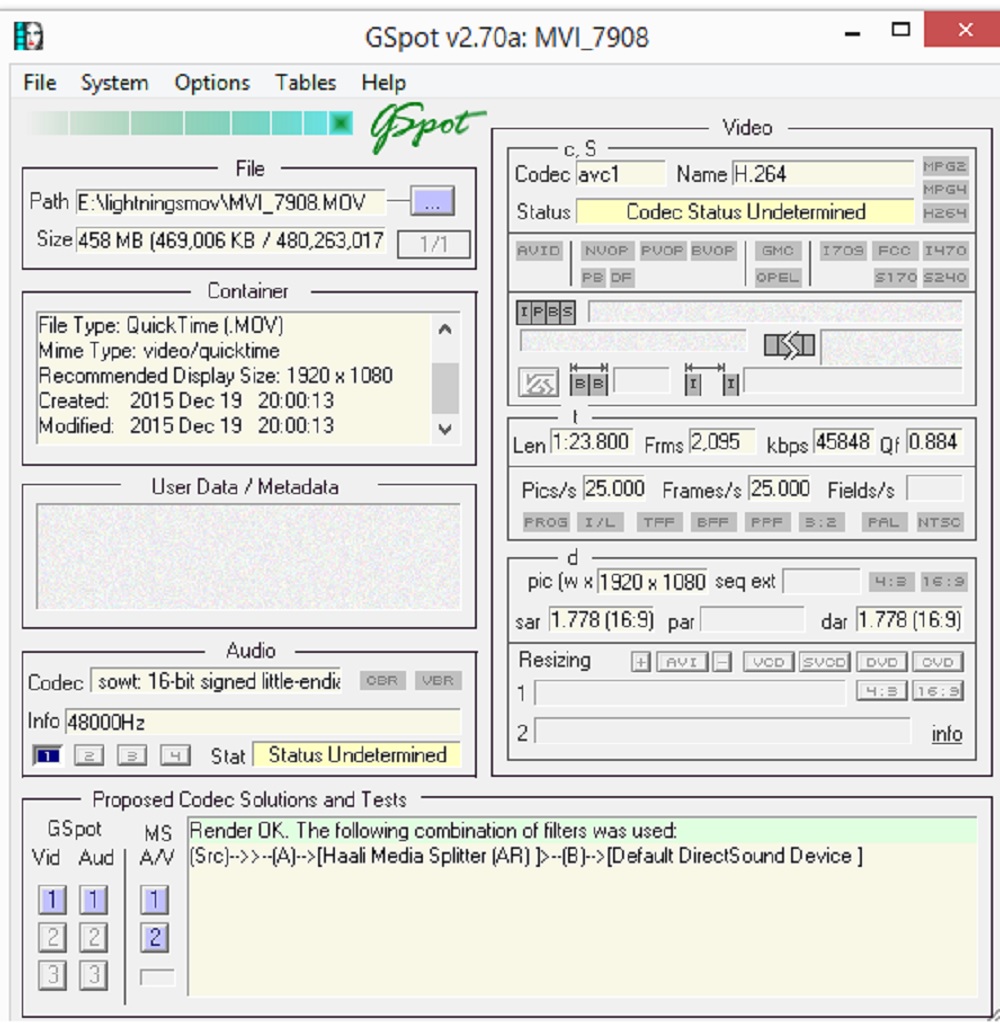The height and width of the screenshot is (1023, 1000).
Task: Open the File menu
Action: [40, 83]
